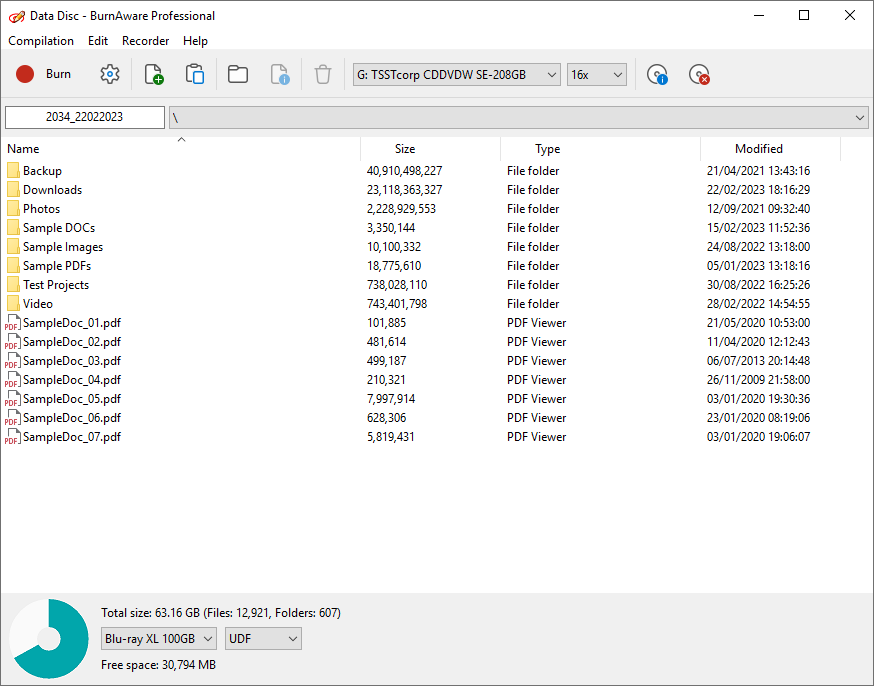Click the file properties info icon
This screenshot has width=874, height=686.
click(x=280, y=74)
